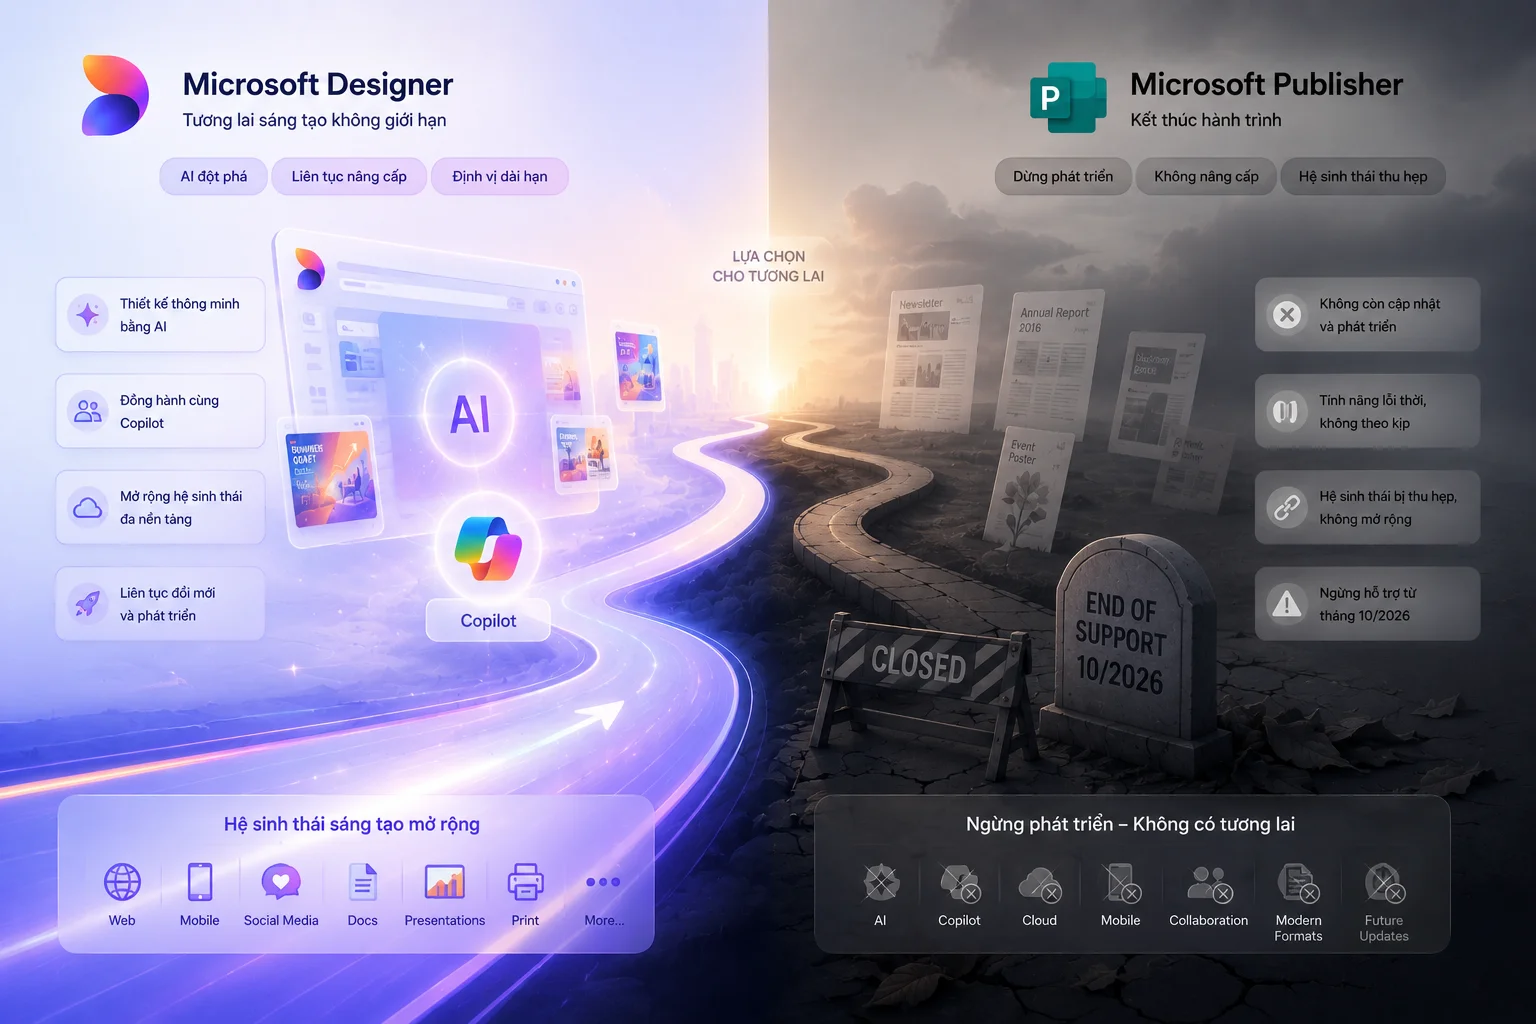This screenshot has width=1536, height=1024.
Task: Click the crossed-out Cloud icon
Action: pyautogui.click(x=1040, y=885)
